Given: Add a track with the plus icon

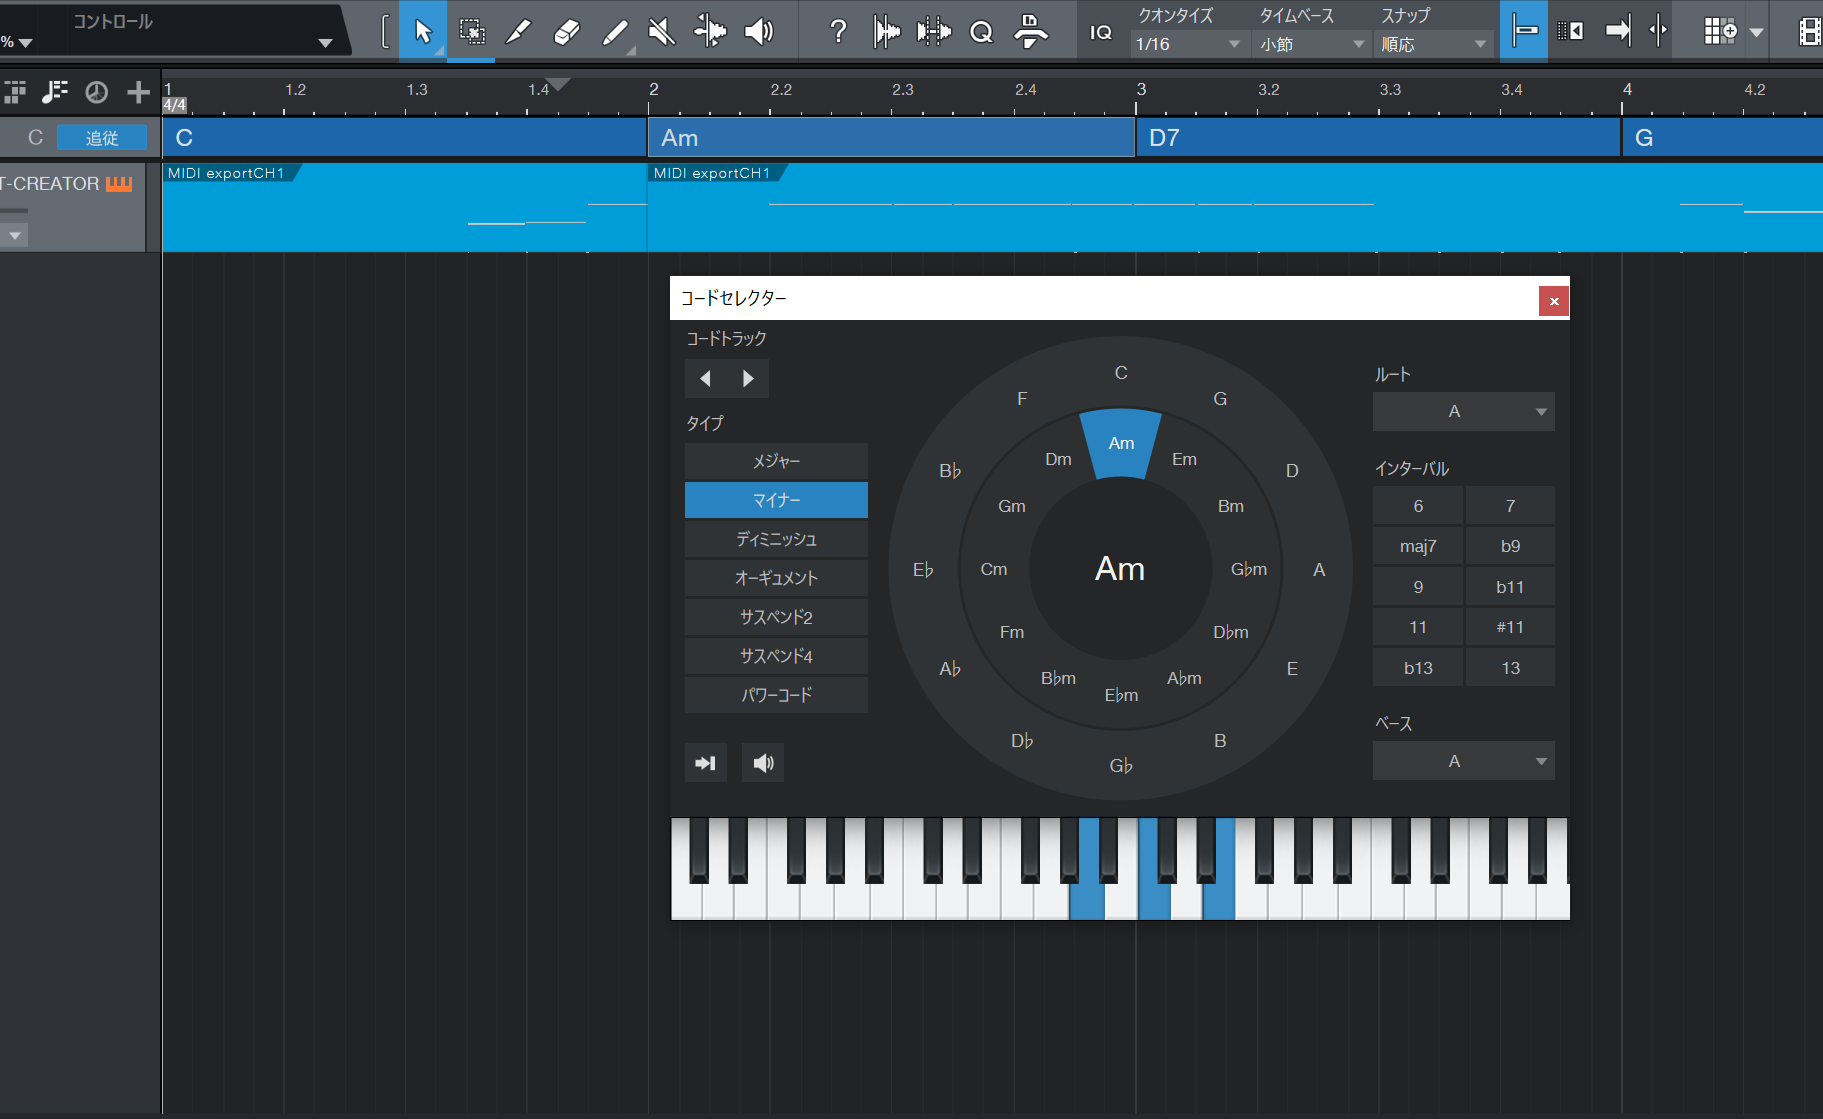Looking at the screenshot, I should pyautogui.click(x=138, y=93).
